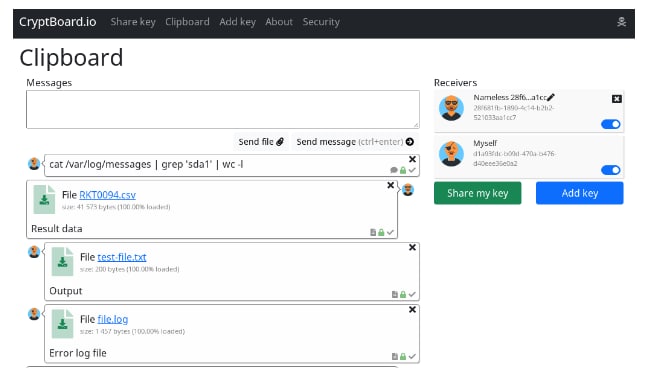Click the skull icon in the navbar
This screenshot has height=377, width=655.
coord(621,22)
